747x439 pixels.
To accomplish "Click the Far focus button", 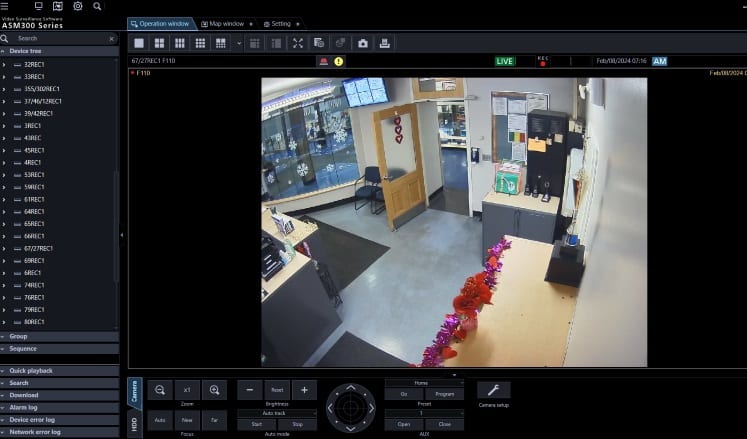I will click(x=214, y=420).
